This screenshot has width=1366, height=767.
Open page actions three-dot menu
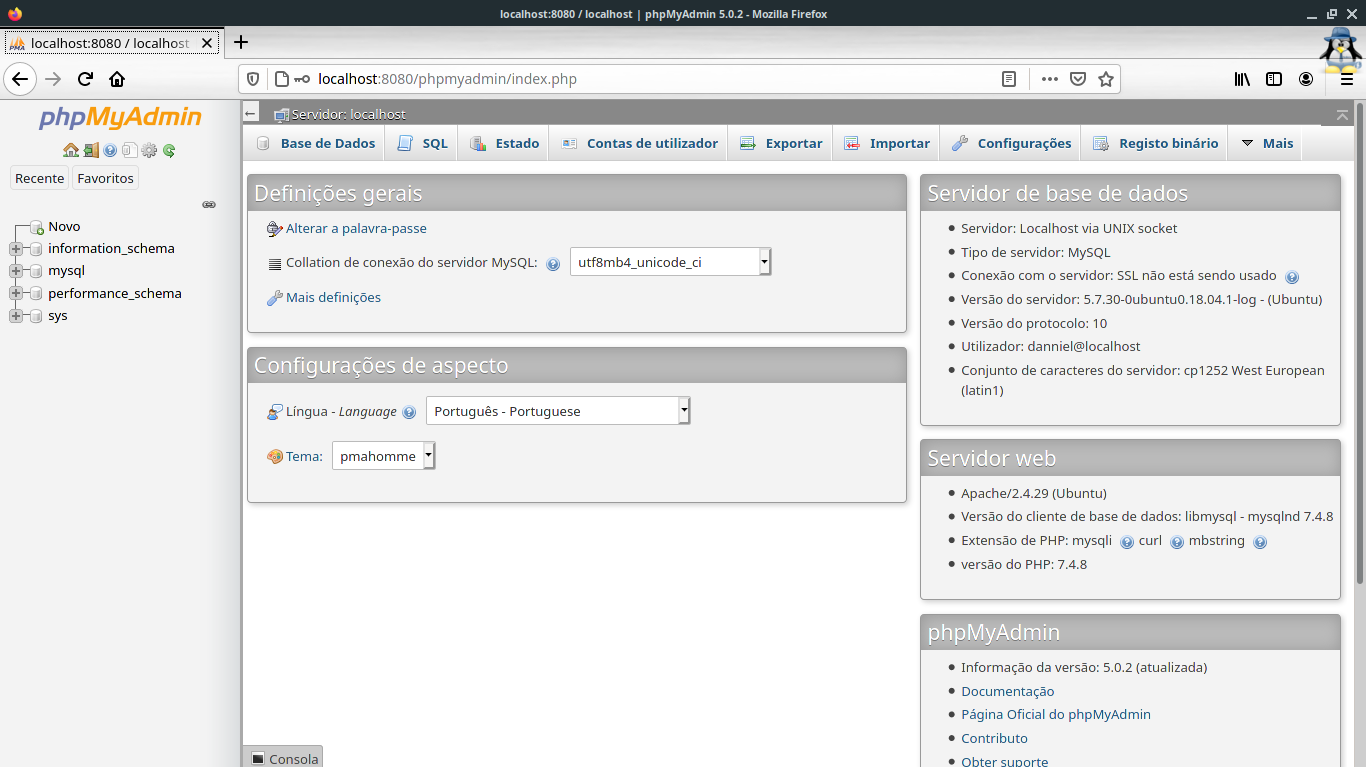(x=1049, y=79)
